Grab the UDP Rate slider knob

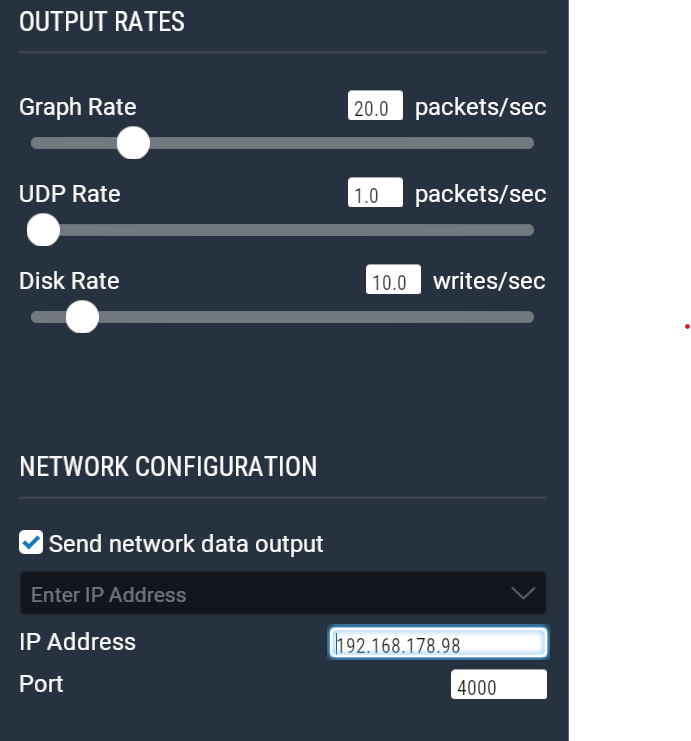tap(43, 230)
